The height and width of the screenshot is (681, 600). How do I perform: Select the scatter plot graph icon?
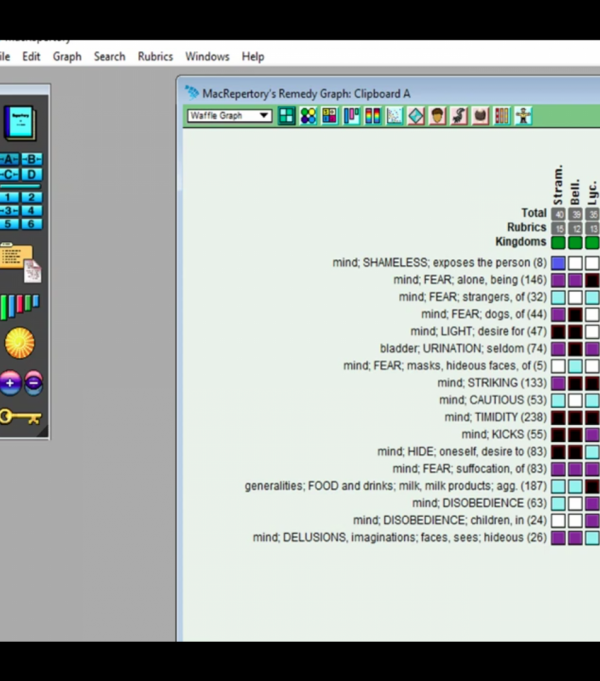coord(394,116)
